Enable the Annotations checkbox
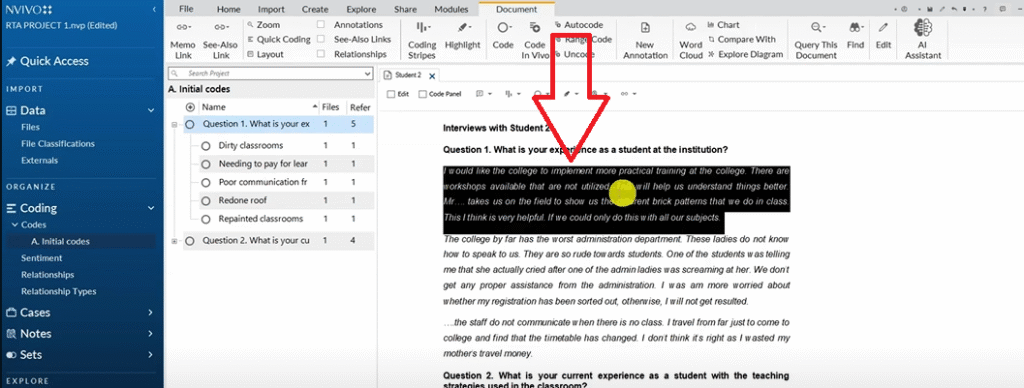 [x=321, y=25]
